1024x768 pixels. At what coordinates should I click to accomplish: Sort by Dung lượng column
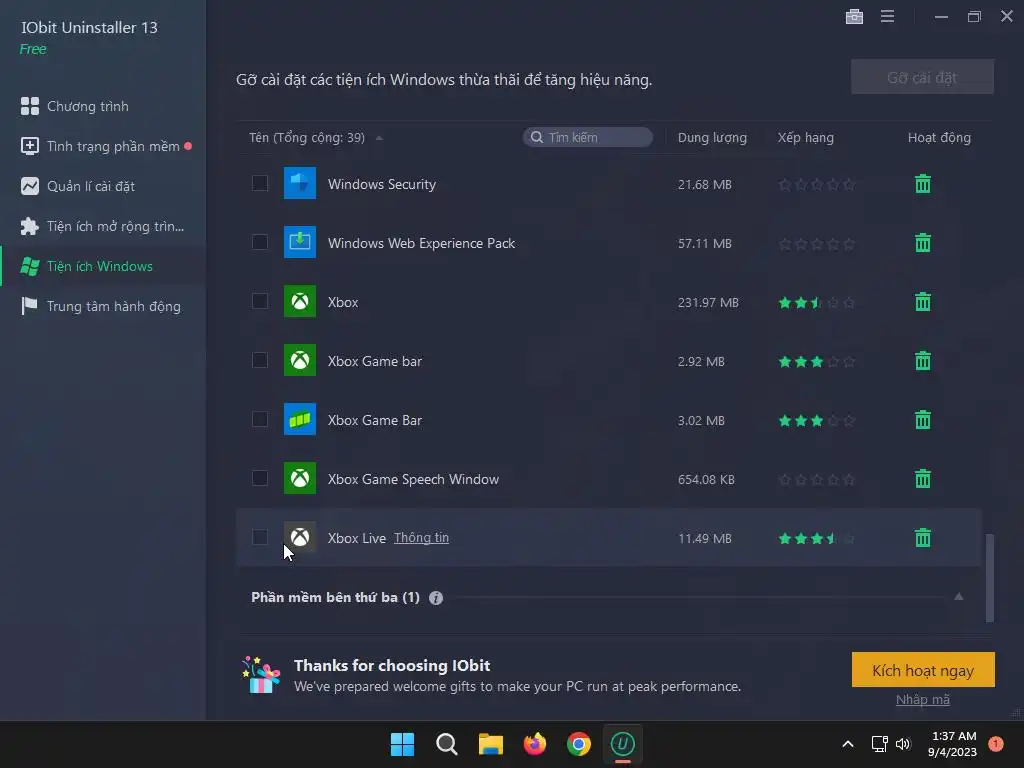[x=712, y=138]
